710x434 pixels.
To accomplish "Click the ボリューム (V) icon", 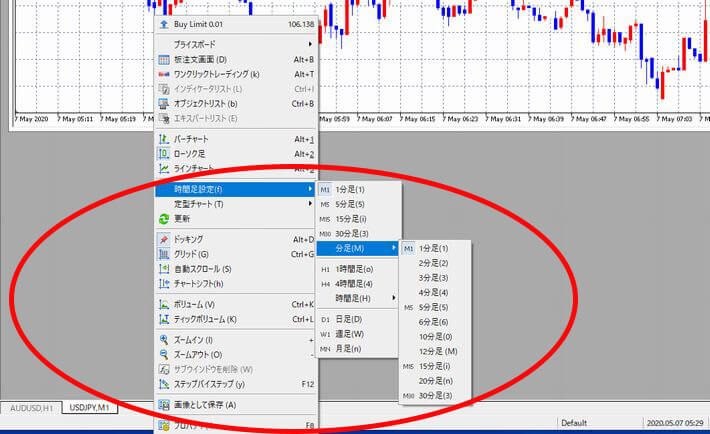I will point(164,304).
